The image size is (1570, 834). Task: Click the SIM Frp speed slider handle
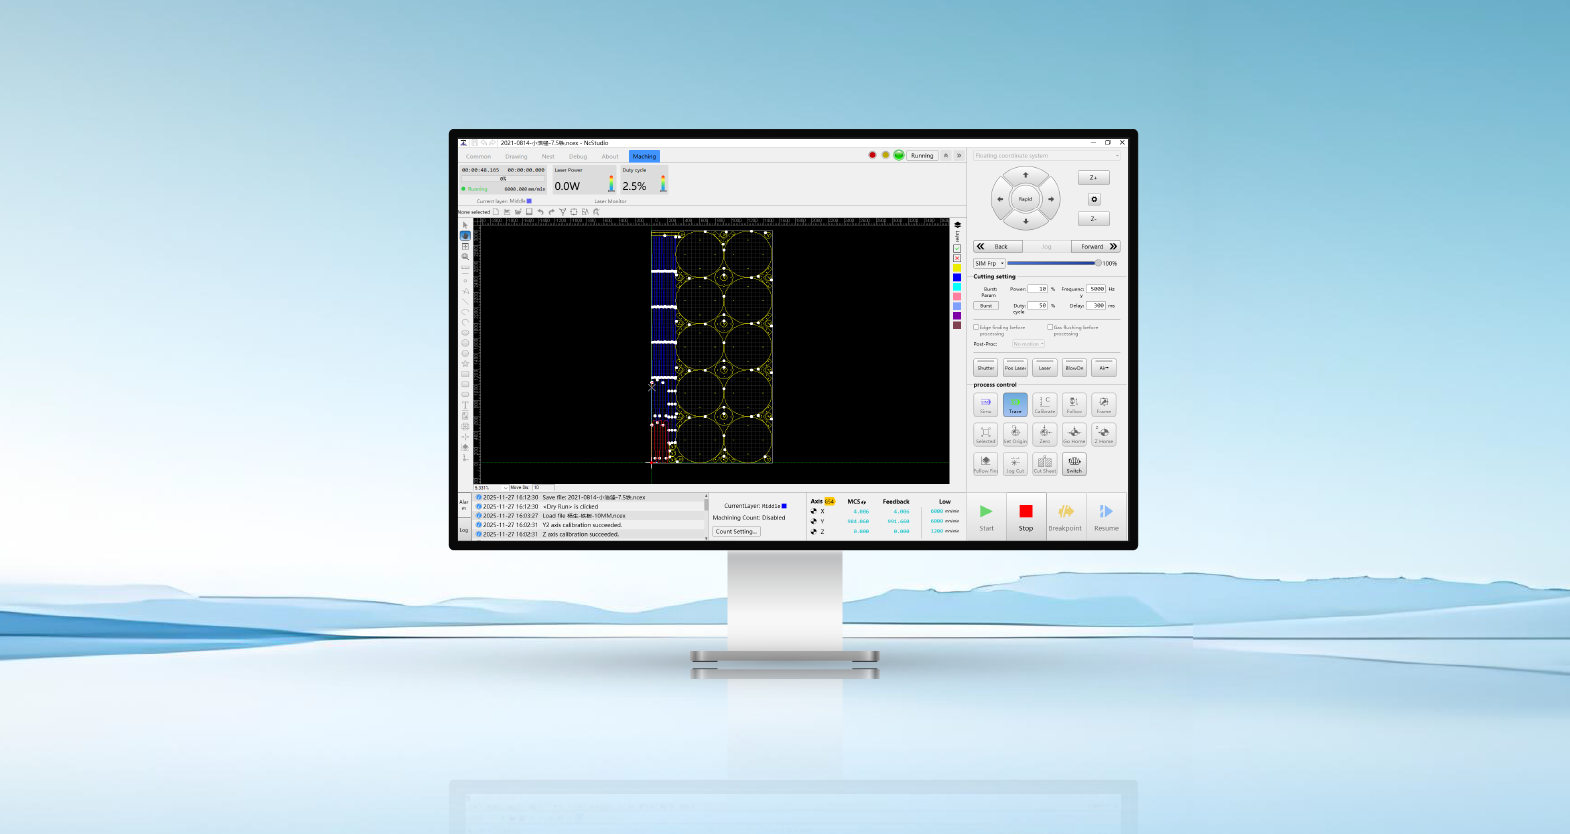1098,263
